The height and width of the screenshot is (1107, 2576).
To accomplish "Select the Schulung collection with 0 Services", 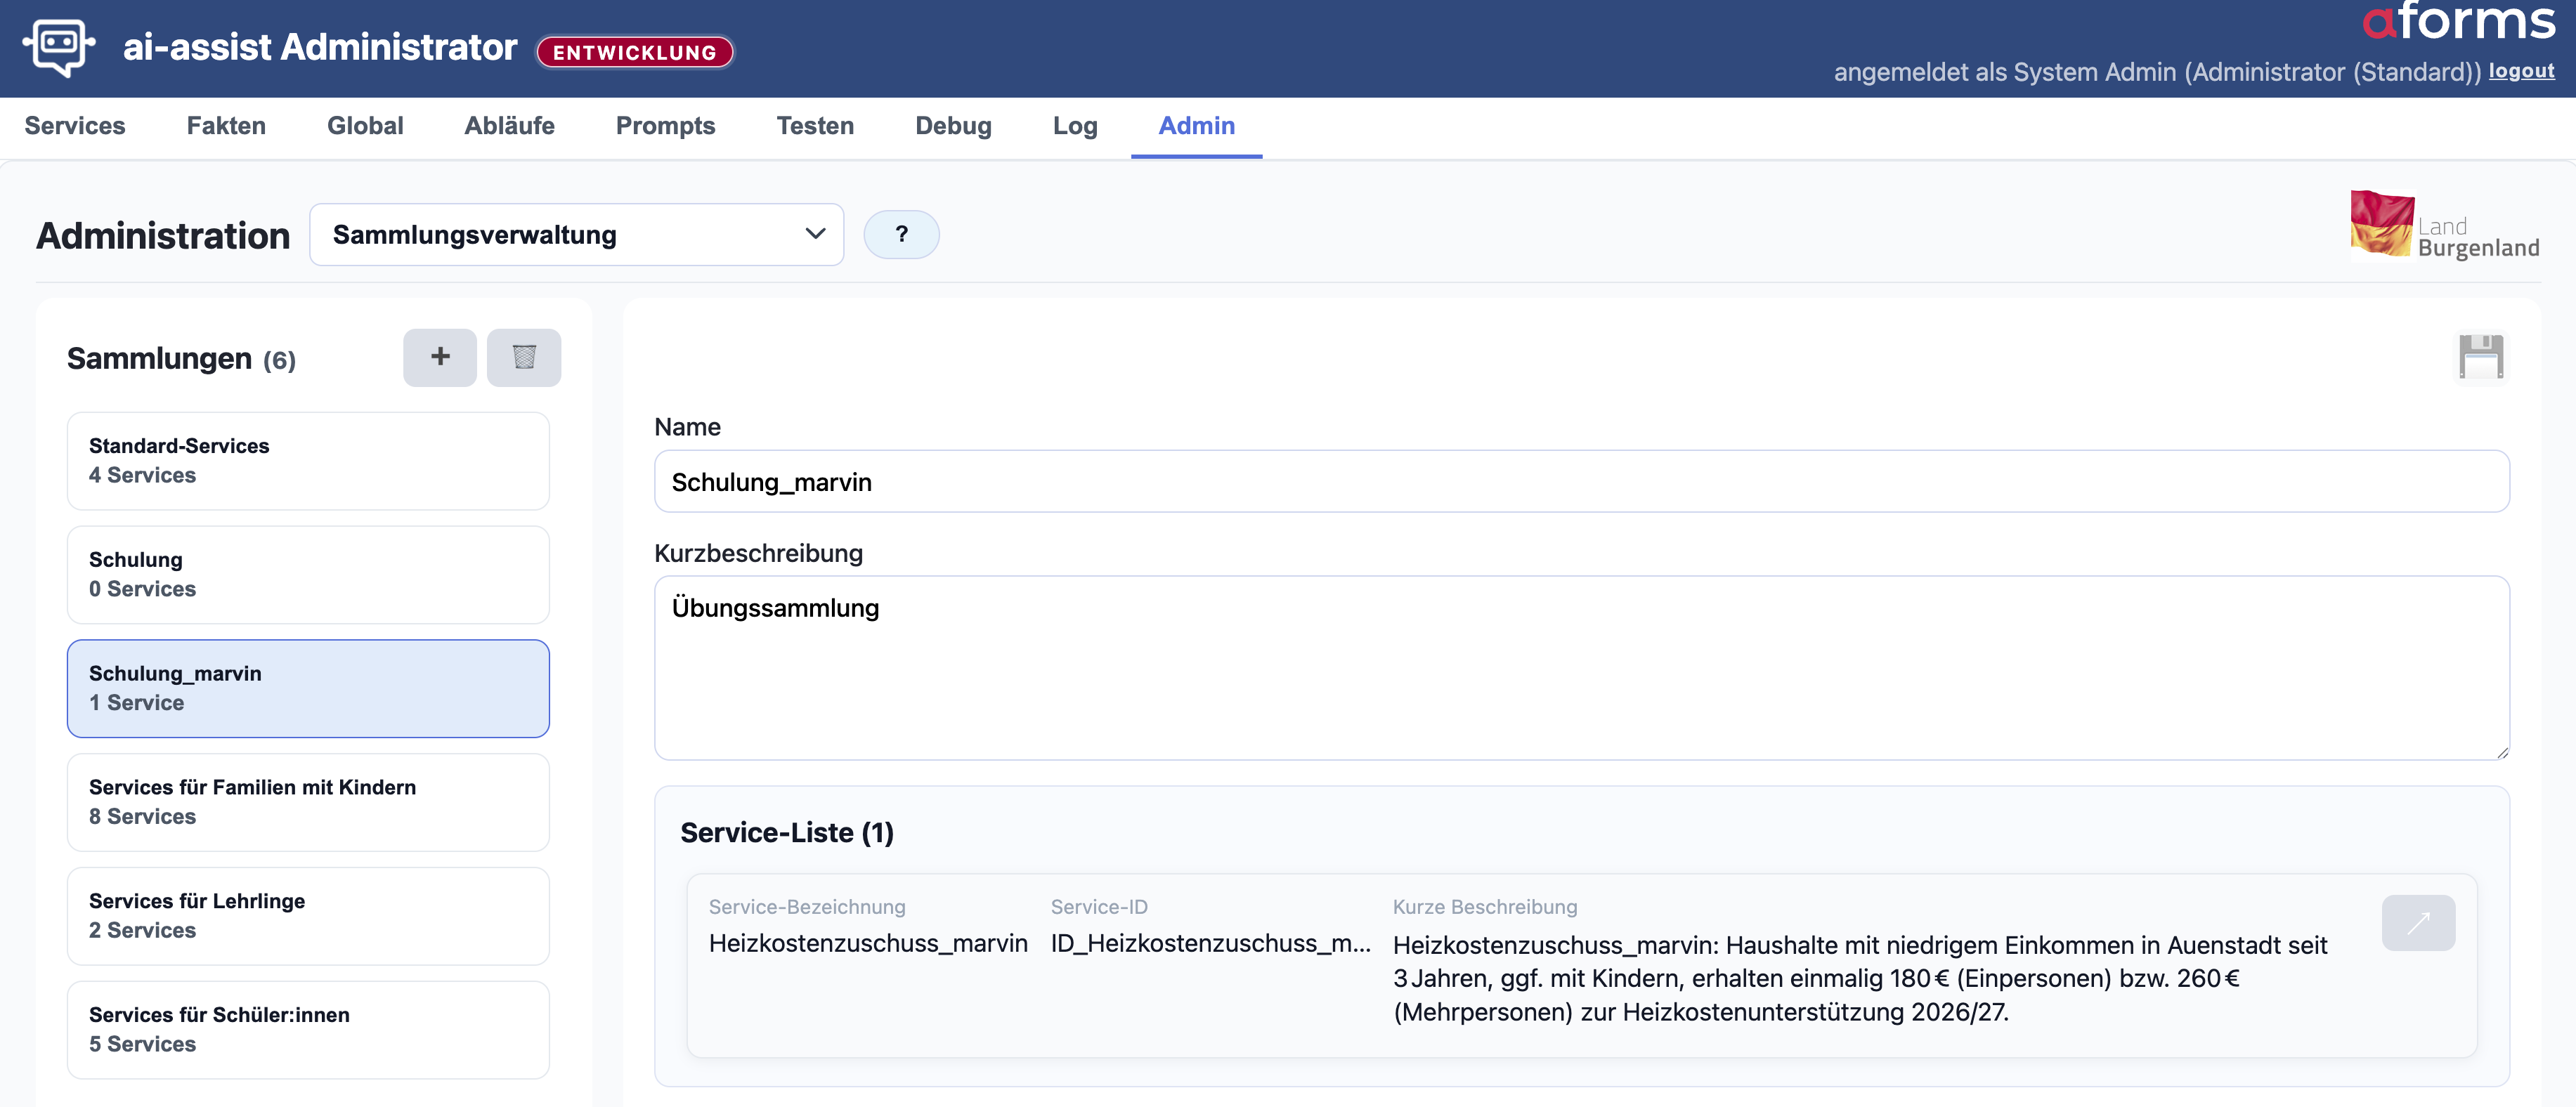I will coord(308,575).
